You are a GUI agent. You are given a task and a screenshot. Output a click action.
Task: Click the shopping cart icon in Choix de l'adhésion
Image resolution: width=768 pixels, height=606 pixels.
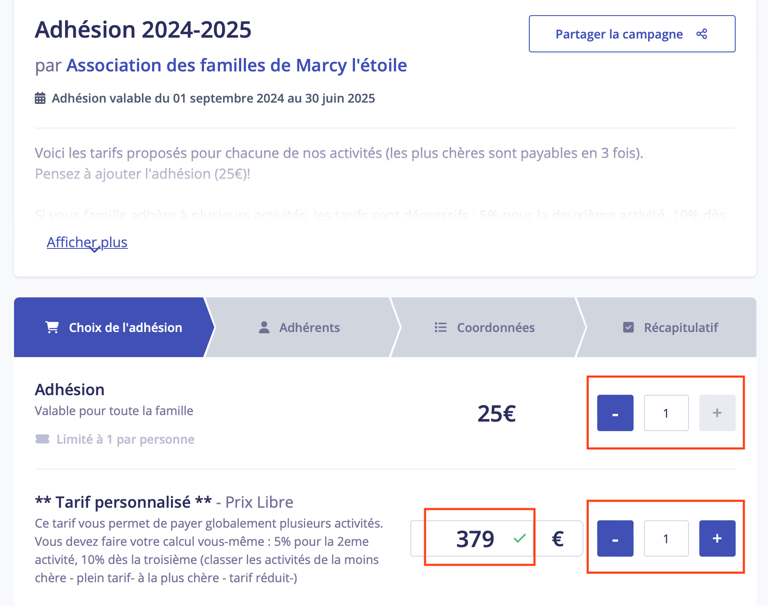tap(52, 327)
